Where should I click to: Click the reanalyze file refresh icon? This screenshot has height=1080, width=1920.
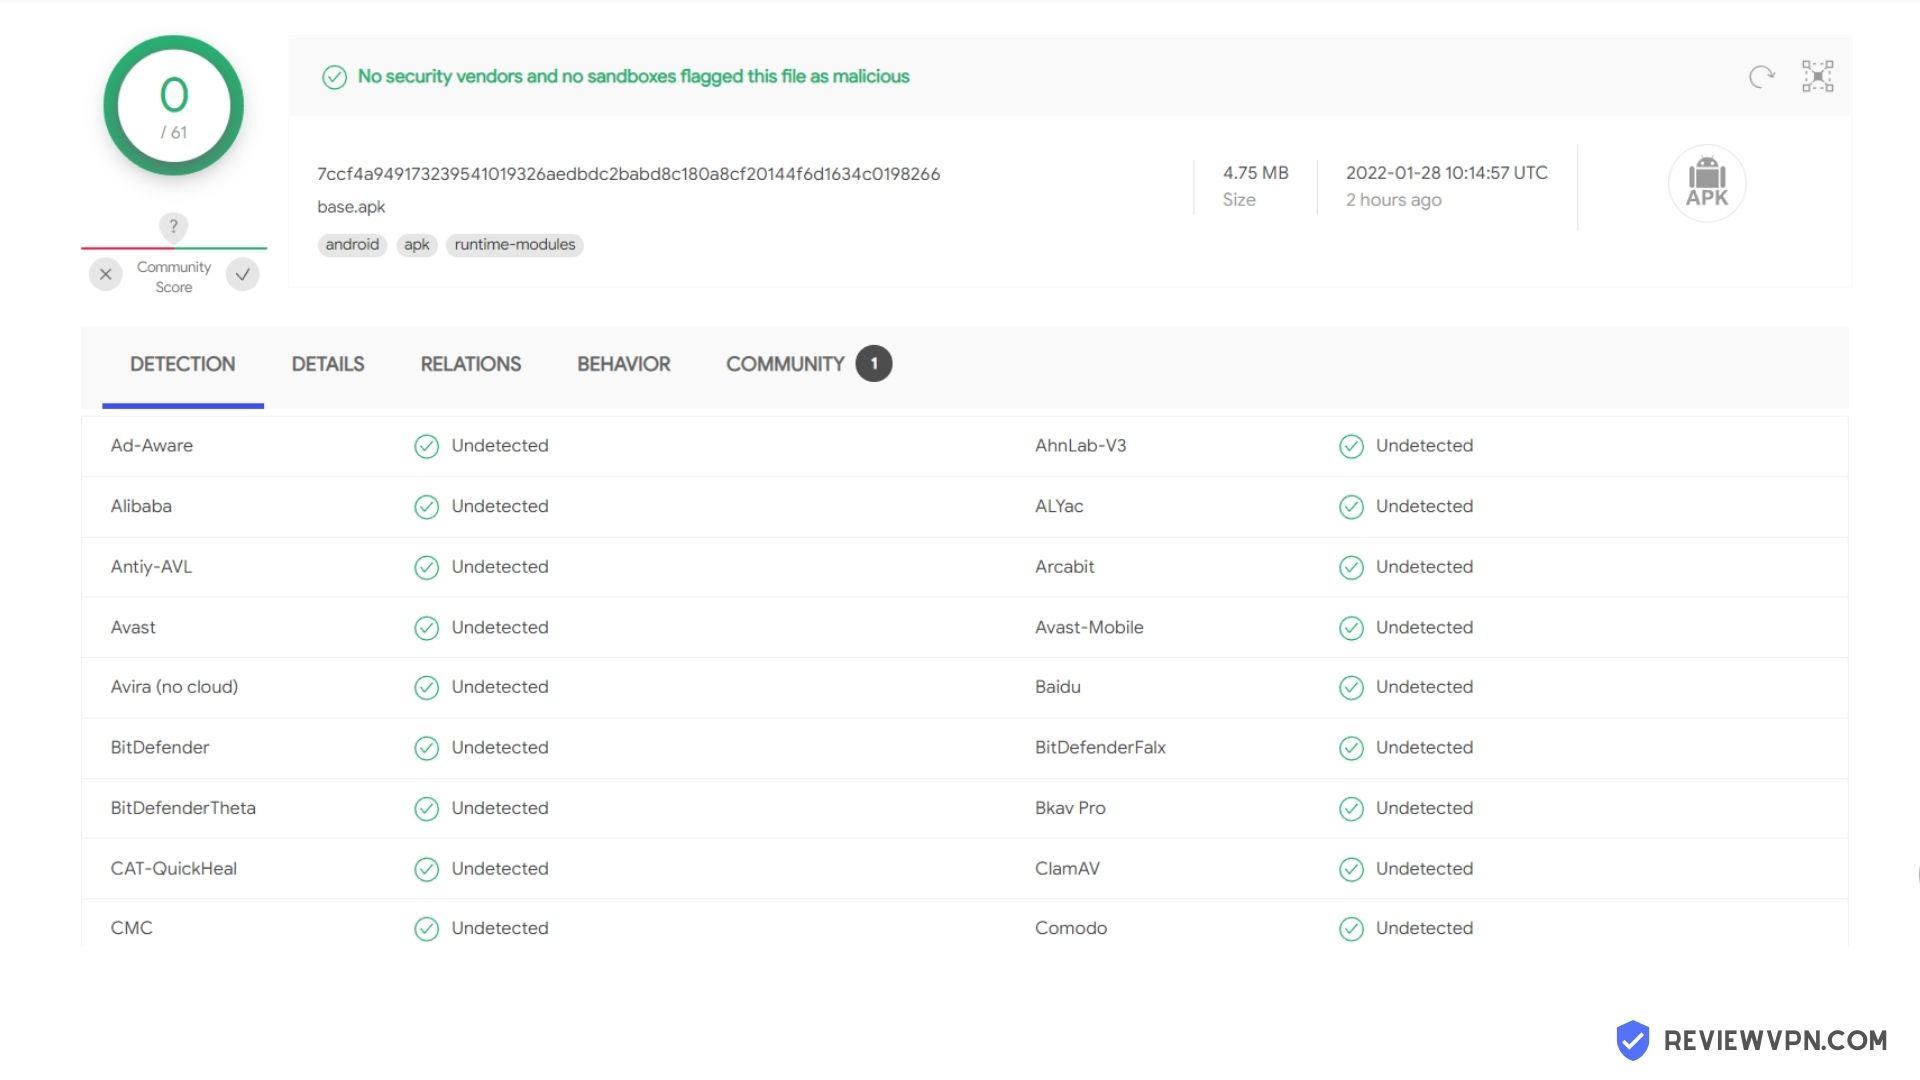tap(1762, 77)
